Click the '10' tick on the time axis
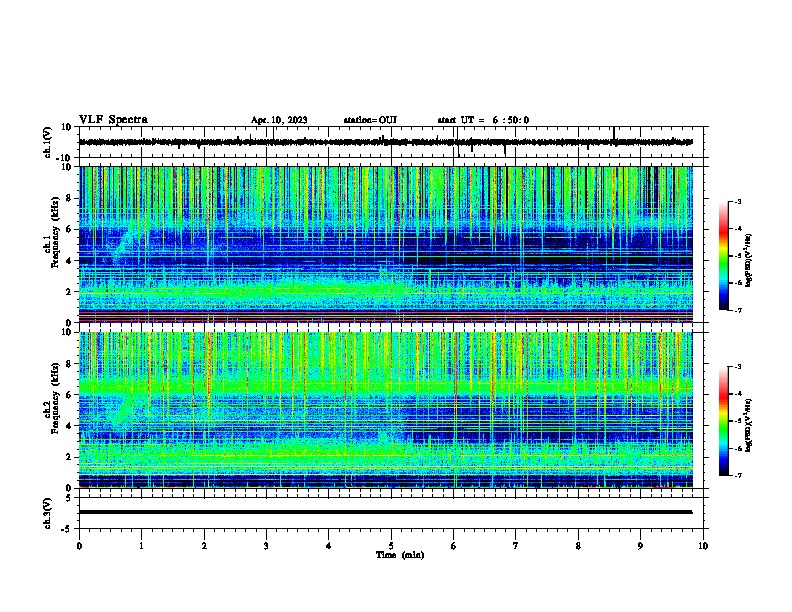 click(x=703, y=546)
